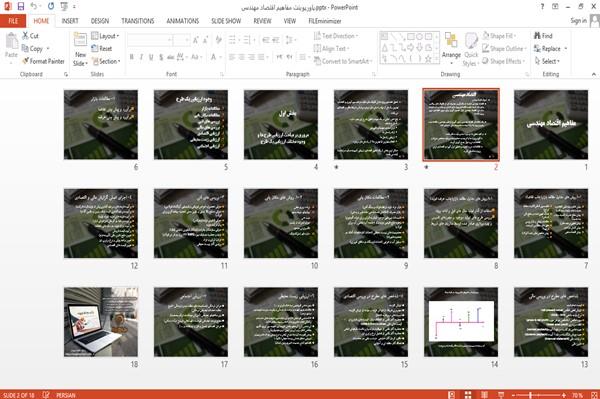
Task: Click the Undo arrow icon
Action: point(34,6)
